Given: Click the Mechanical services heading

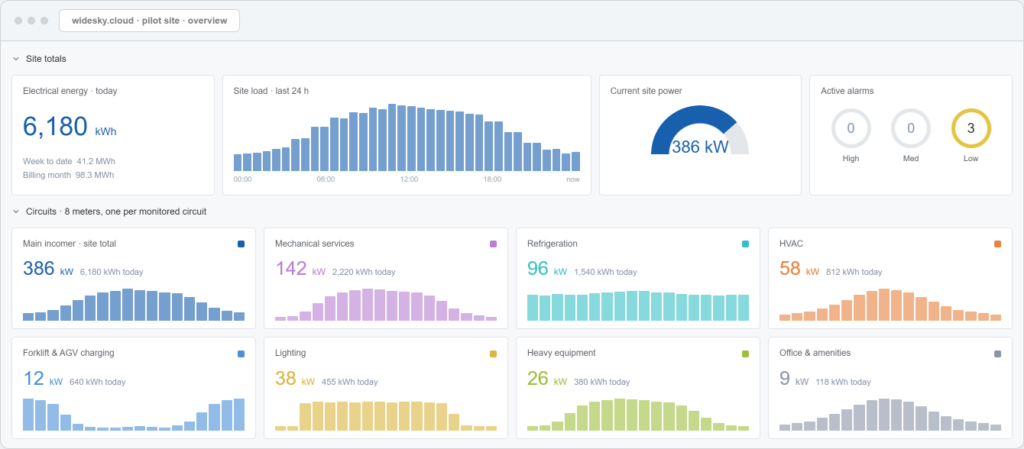Looking at the screenshot, I should pyautogui.click(x=315, y=244).
